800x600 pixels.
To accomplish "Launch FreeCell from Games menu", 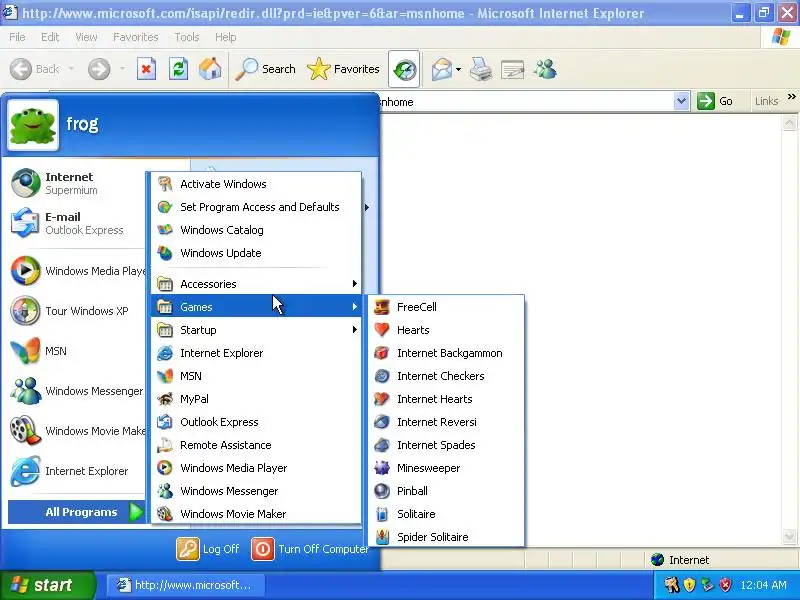I will 446,307.
